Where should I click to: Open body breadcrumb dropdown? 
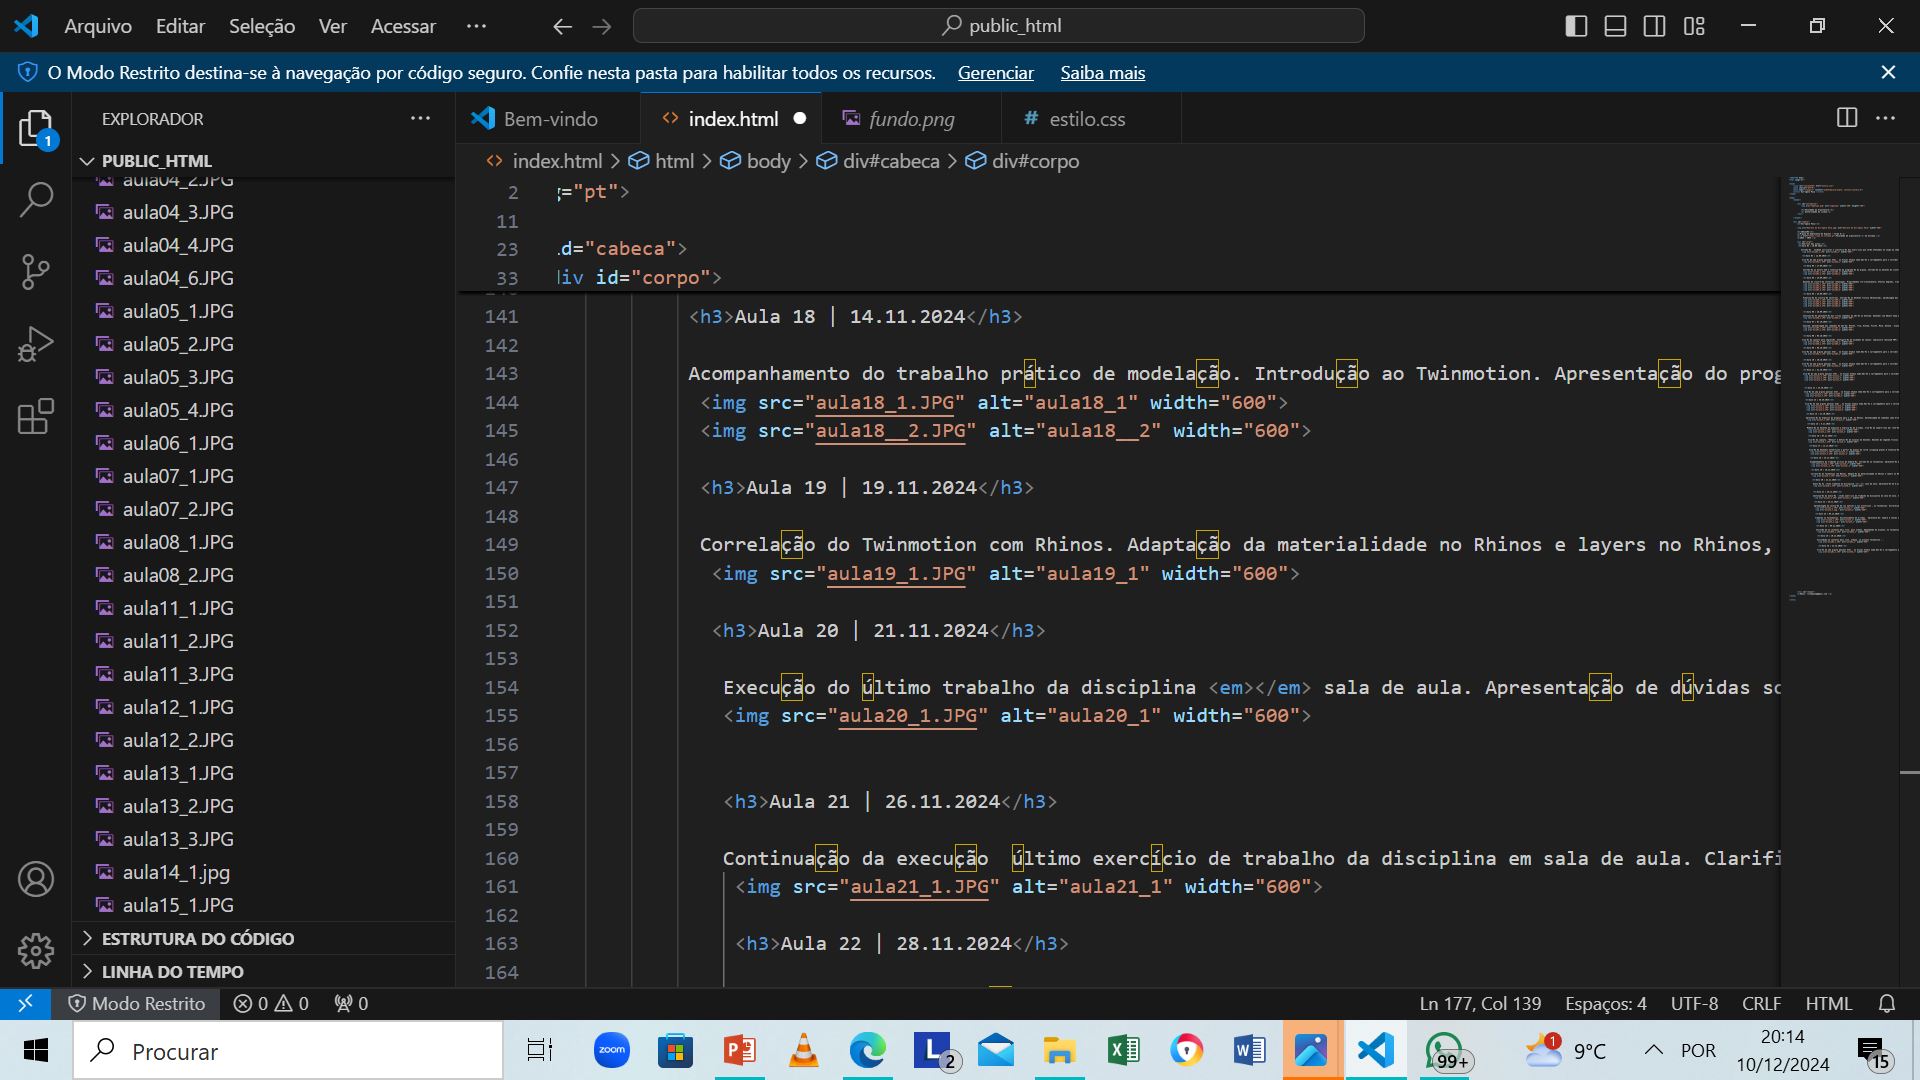756,161
